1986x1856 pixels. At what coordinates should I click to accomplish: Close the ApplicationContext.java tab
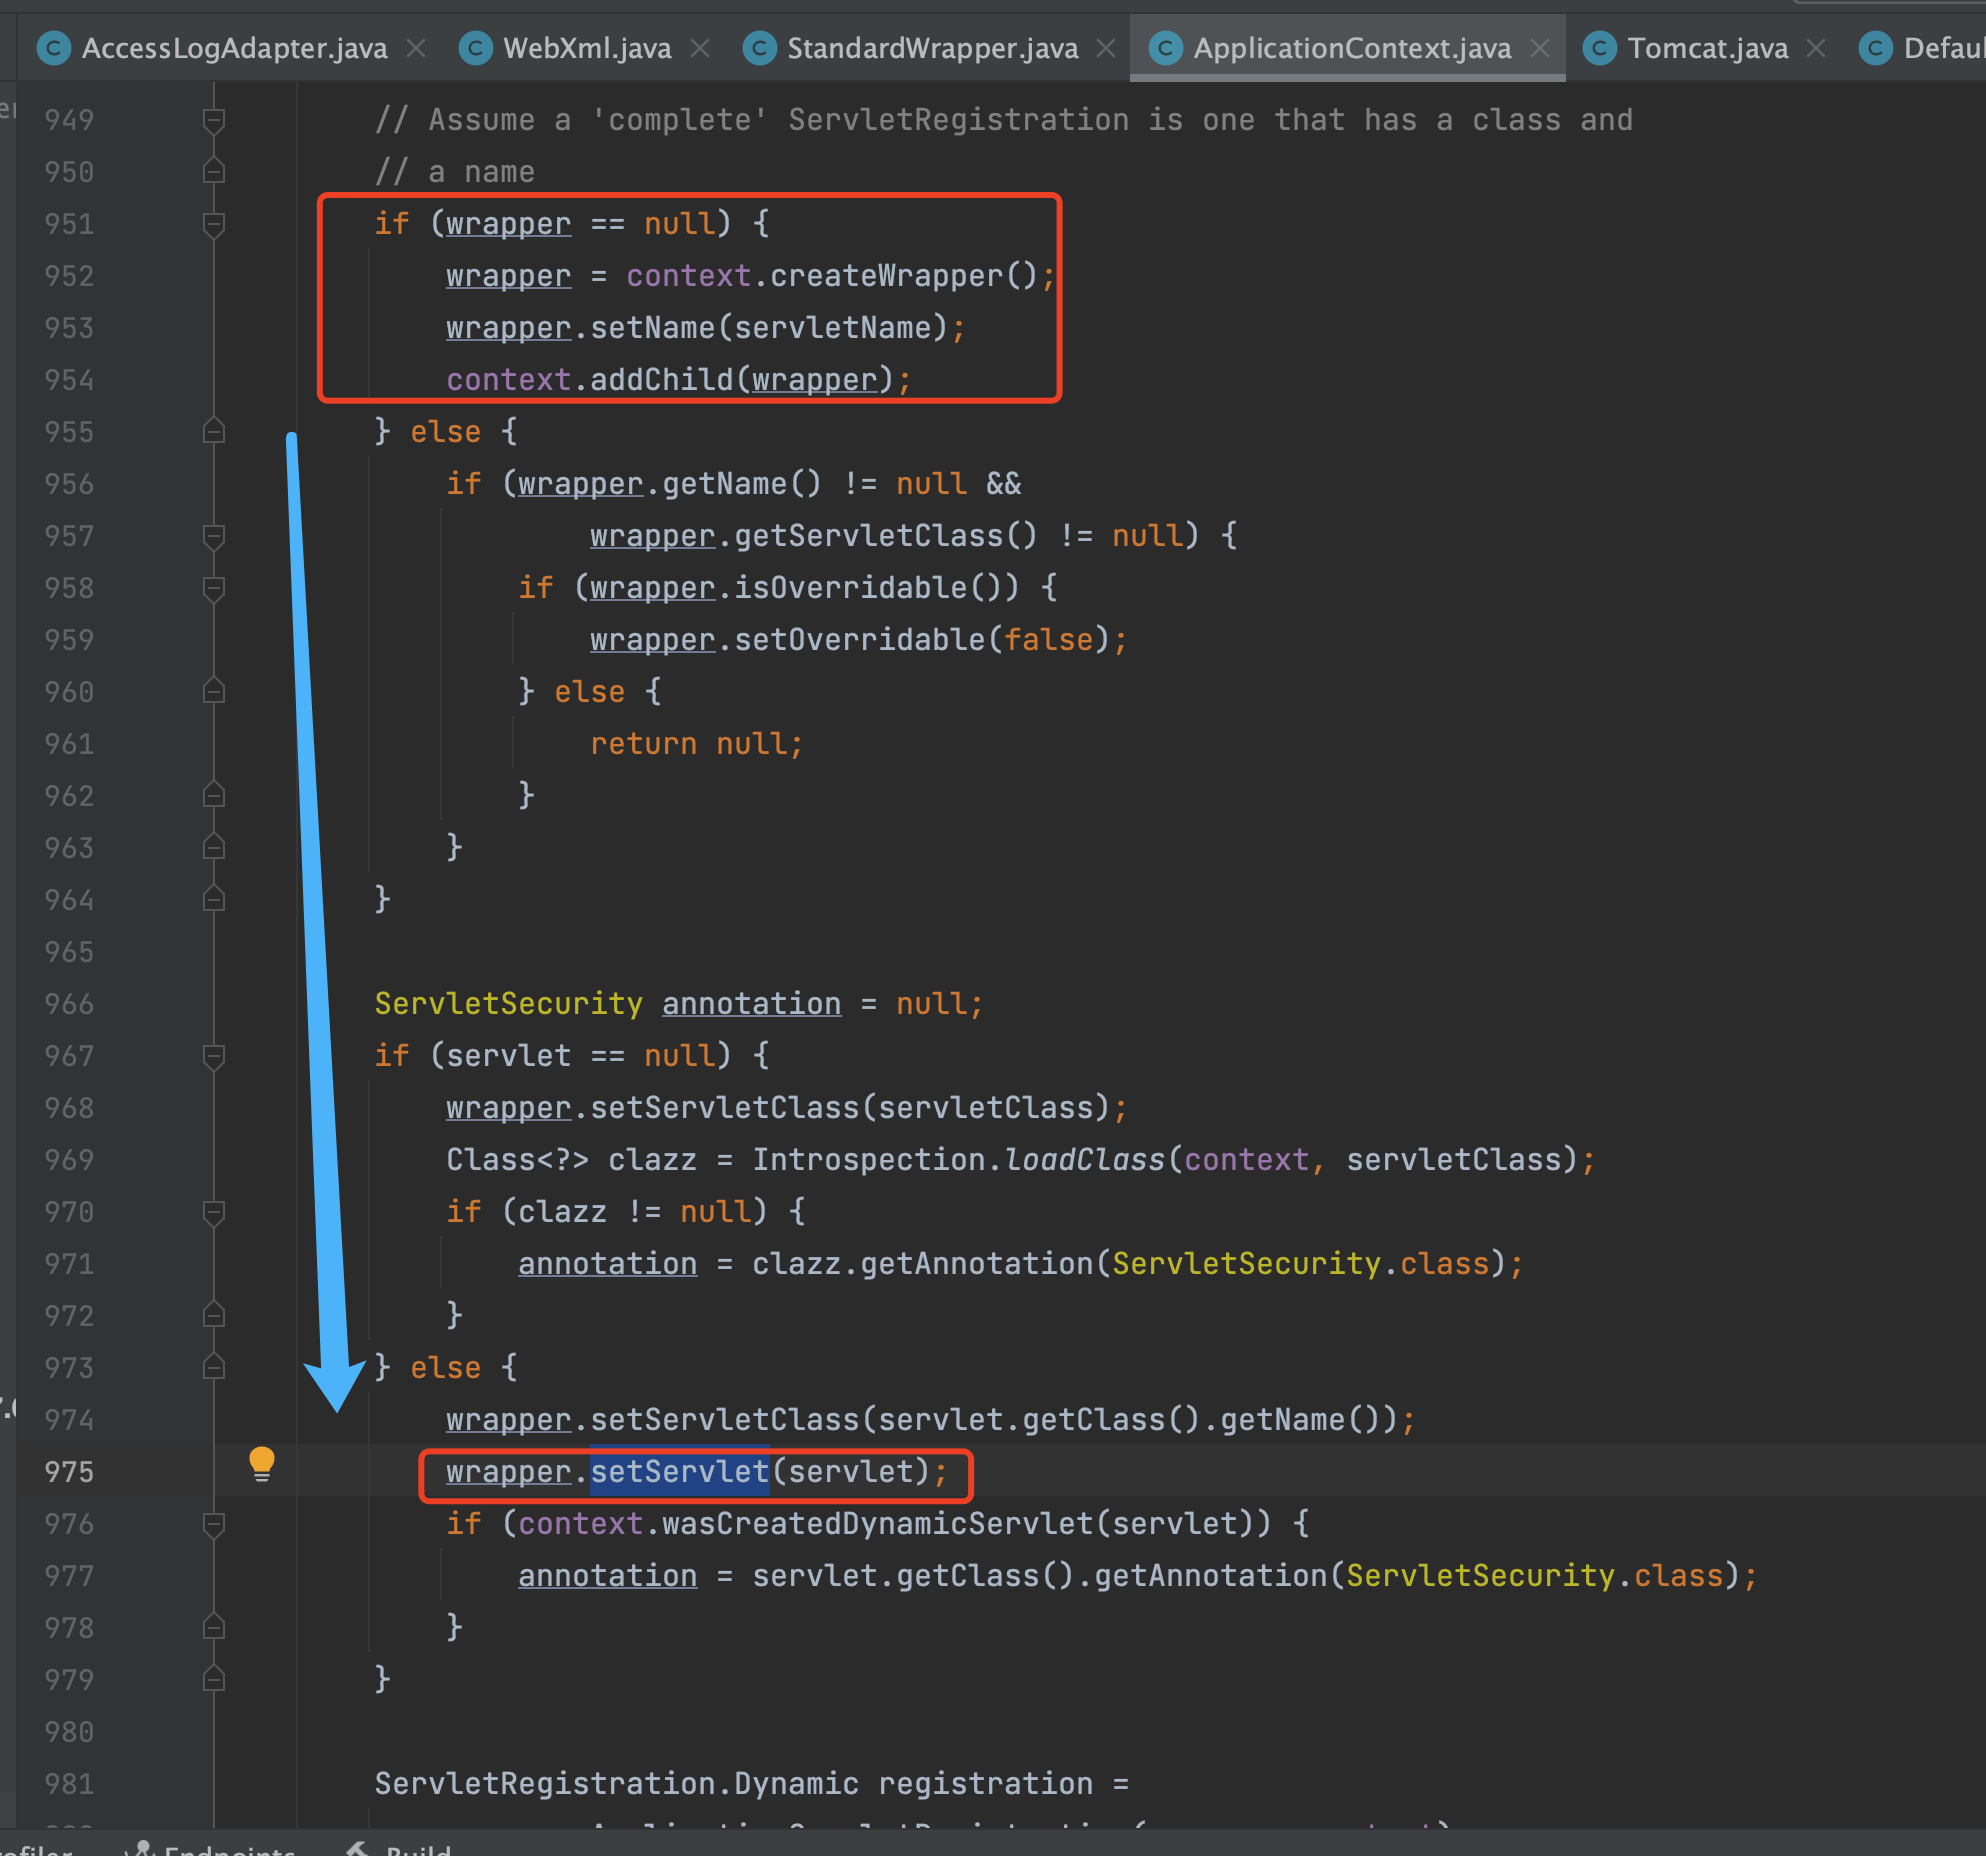tap(1541, 48)
